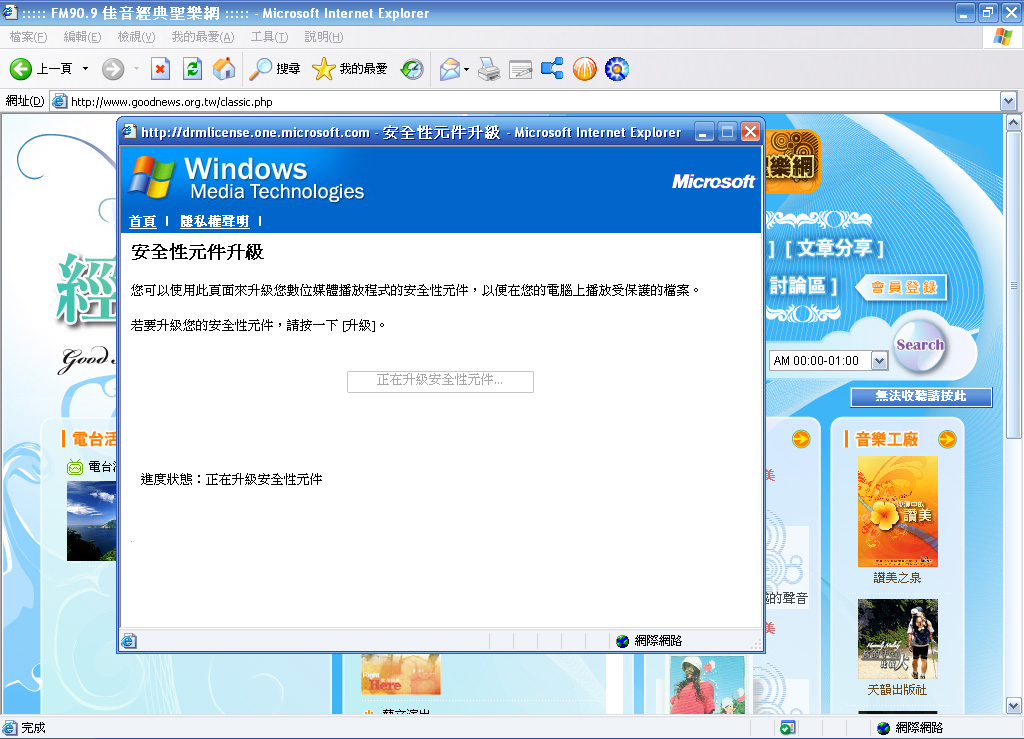The image size is (1024, 739).
Task: Click the Print icon in toolbar
Action: point(488,69)
